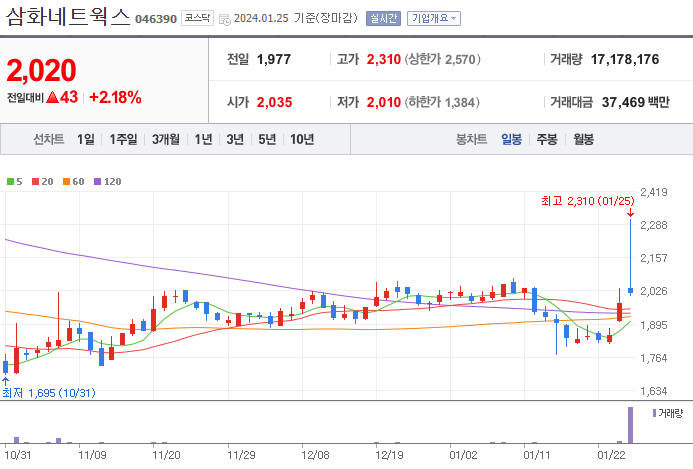Click the 삼화네트웍스 stock name title
This screenshot has height=469, width=693.
click(x=68, y=17)
